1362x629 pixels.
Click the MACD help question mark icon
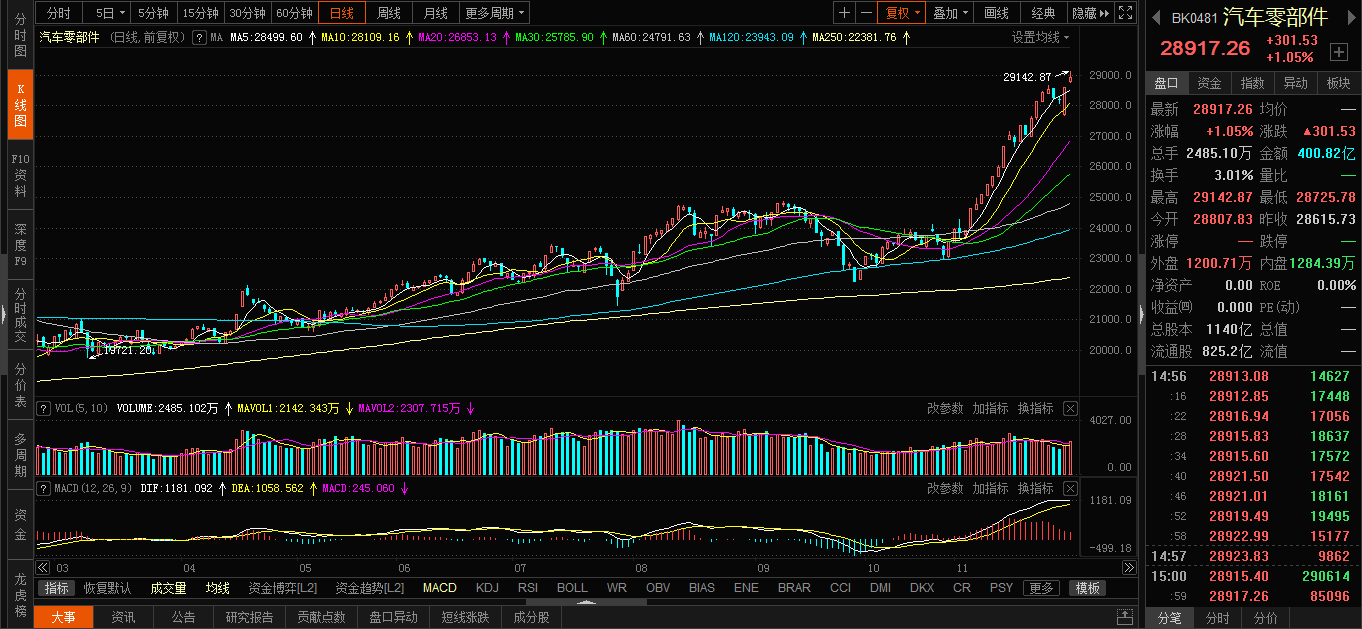[43, 488]
